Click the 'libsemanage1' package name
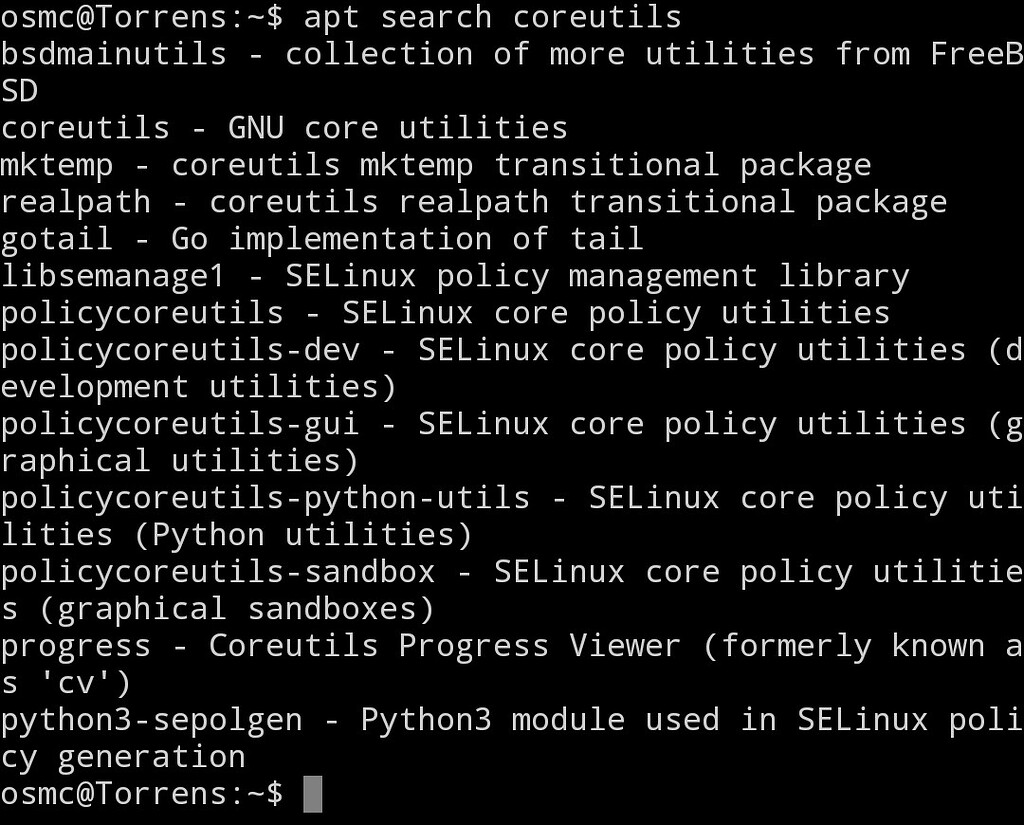This screenshot has height=825, width=1024. (114, 277)
